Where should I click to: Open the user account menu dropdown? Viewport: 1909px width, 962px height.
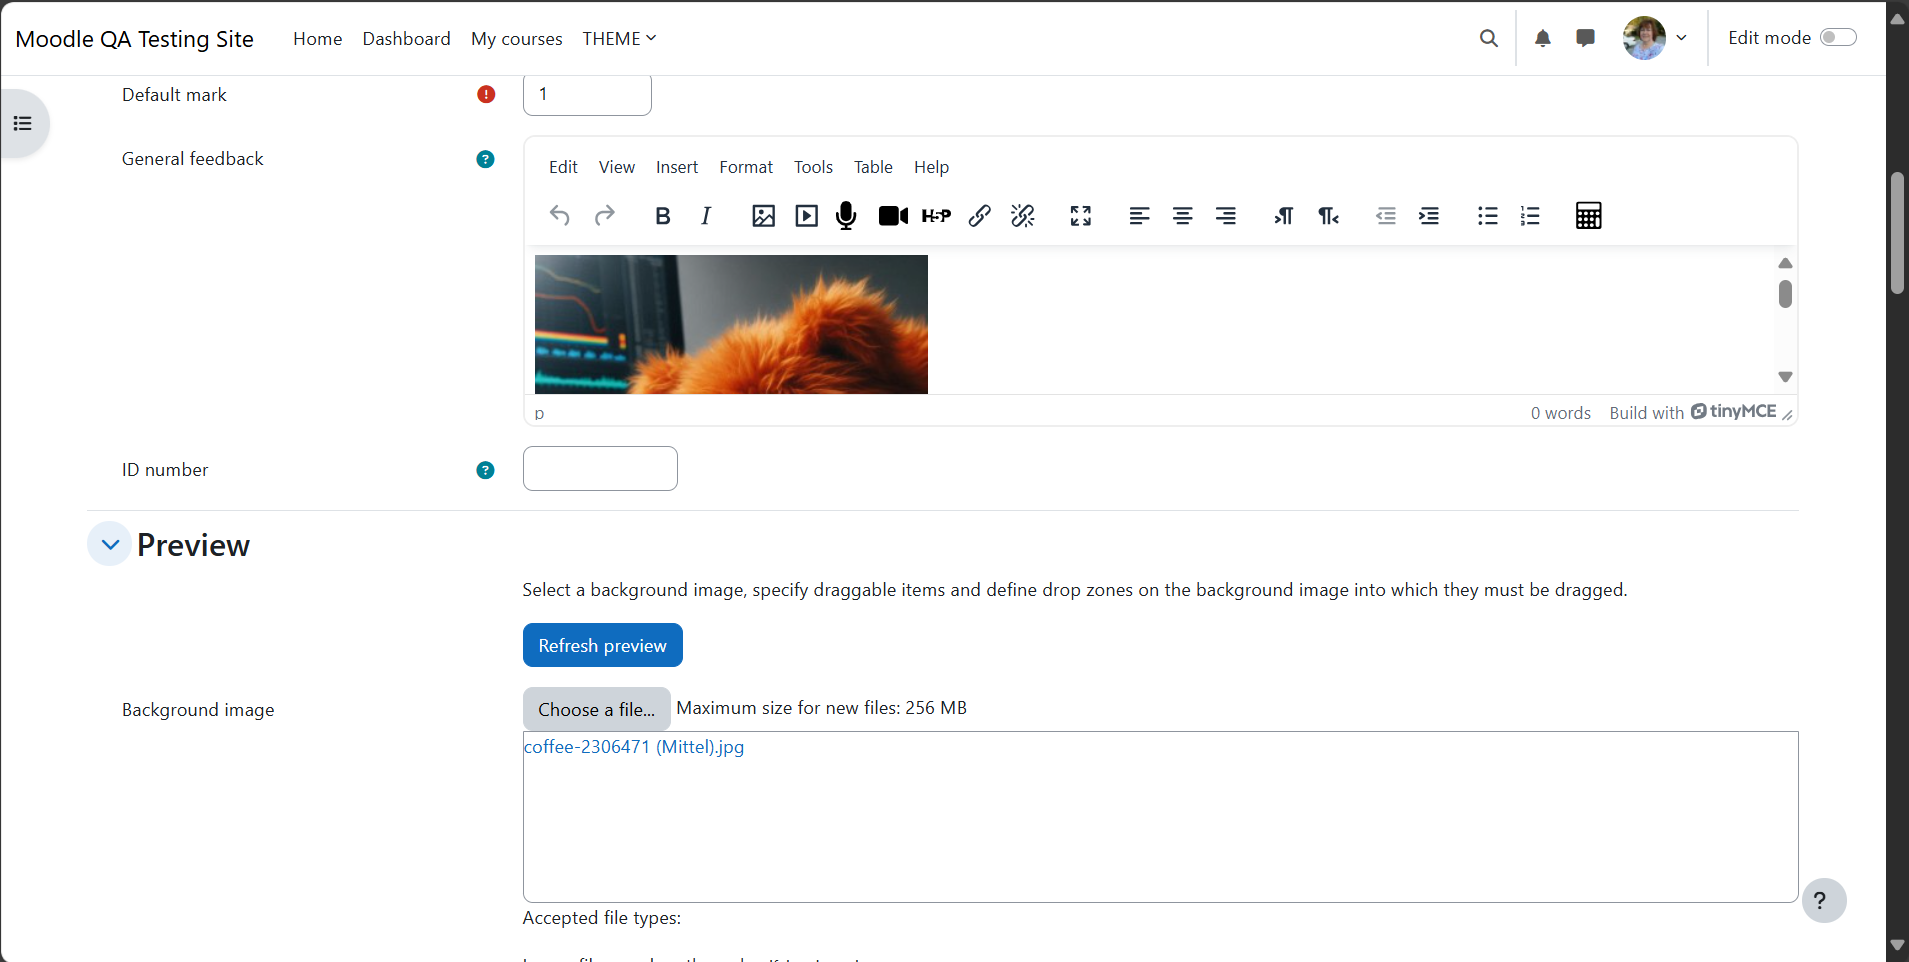(x=1655, y=38)
